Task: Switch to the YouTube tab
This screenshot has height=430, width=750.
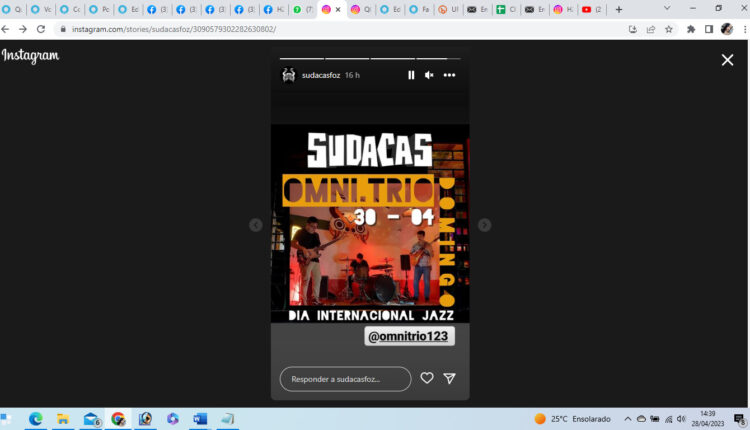Action: pyautogui.click(x=592, y=9)
